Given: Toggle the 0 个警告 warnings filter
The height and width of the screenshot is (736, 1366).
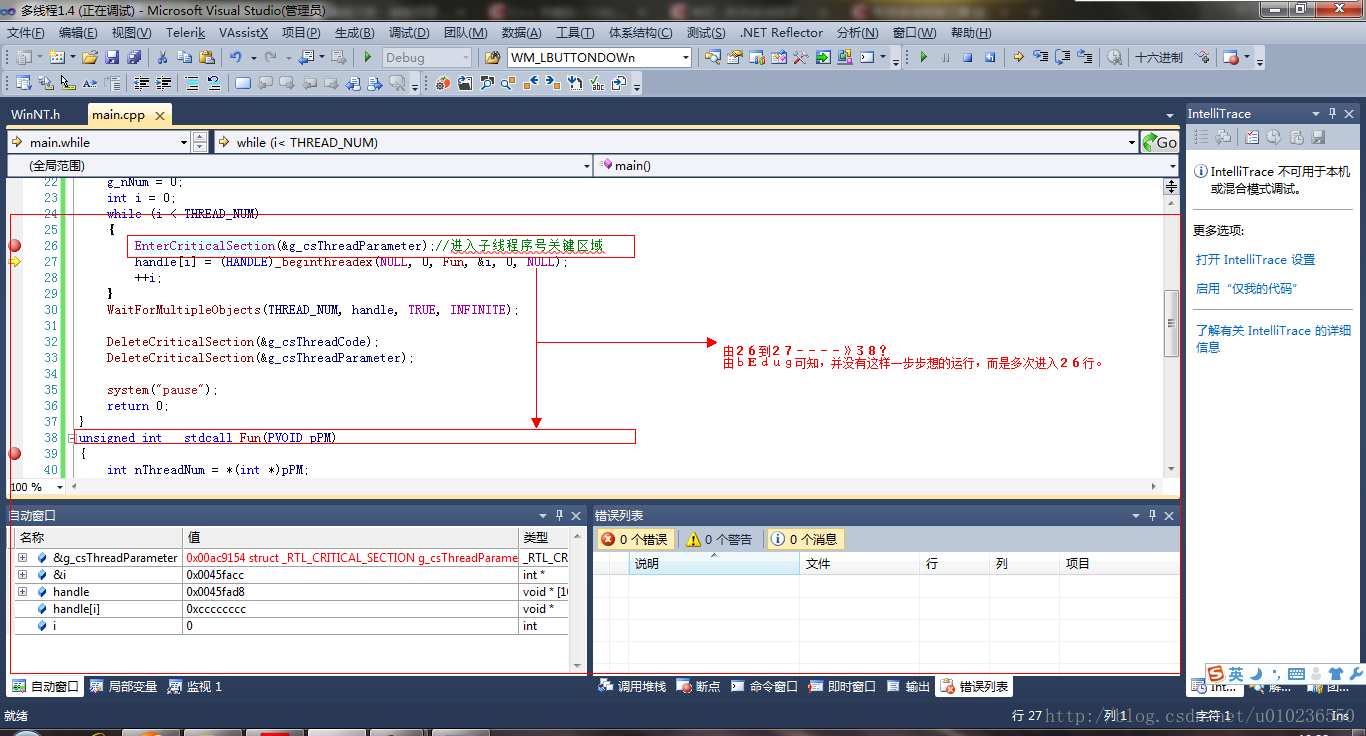Looking at the screenshot, I should (x=719, y=540).
